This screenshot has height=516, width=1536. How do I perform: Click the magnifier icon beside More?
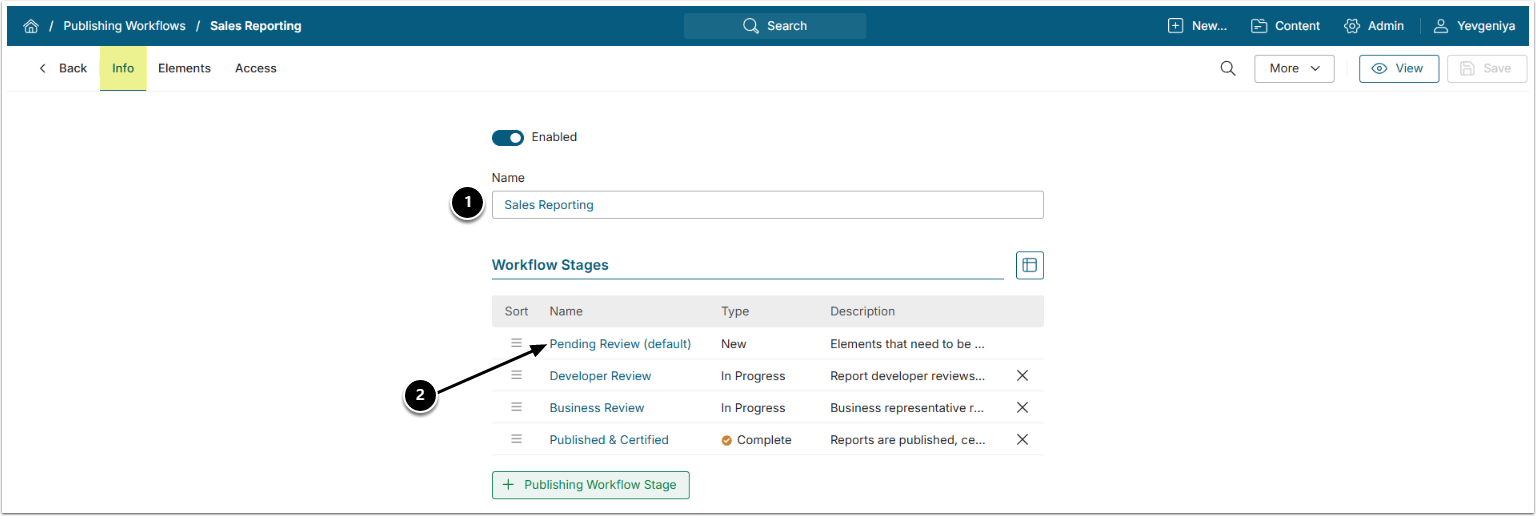tap(1228, 68)
